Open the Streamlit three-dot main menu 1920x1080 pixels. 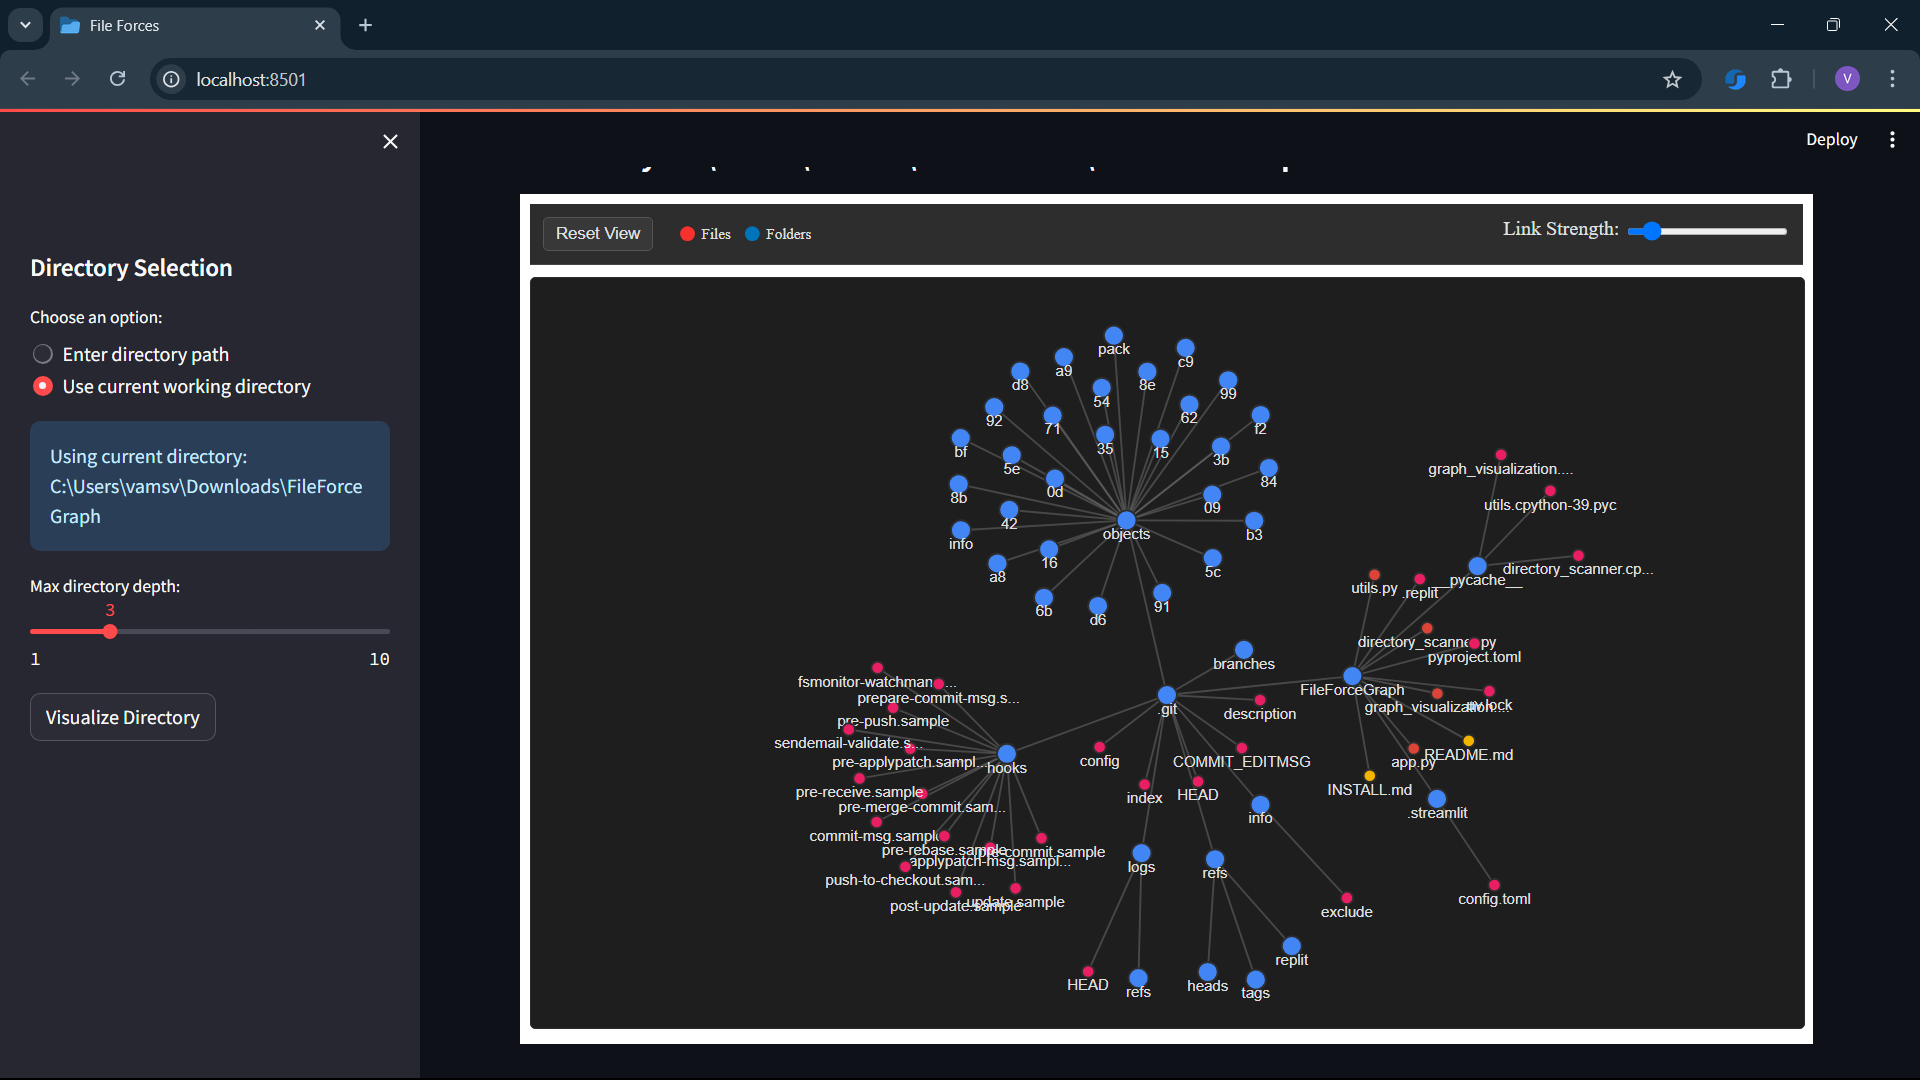[x=1892, y=140]
